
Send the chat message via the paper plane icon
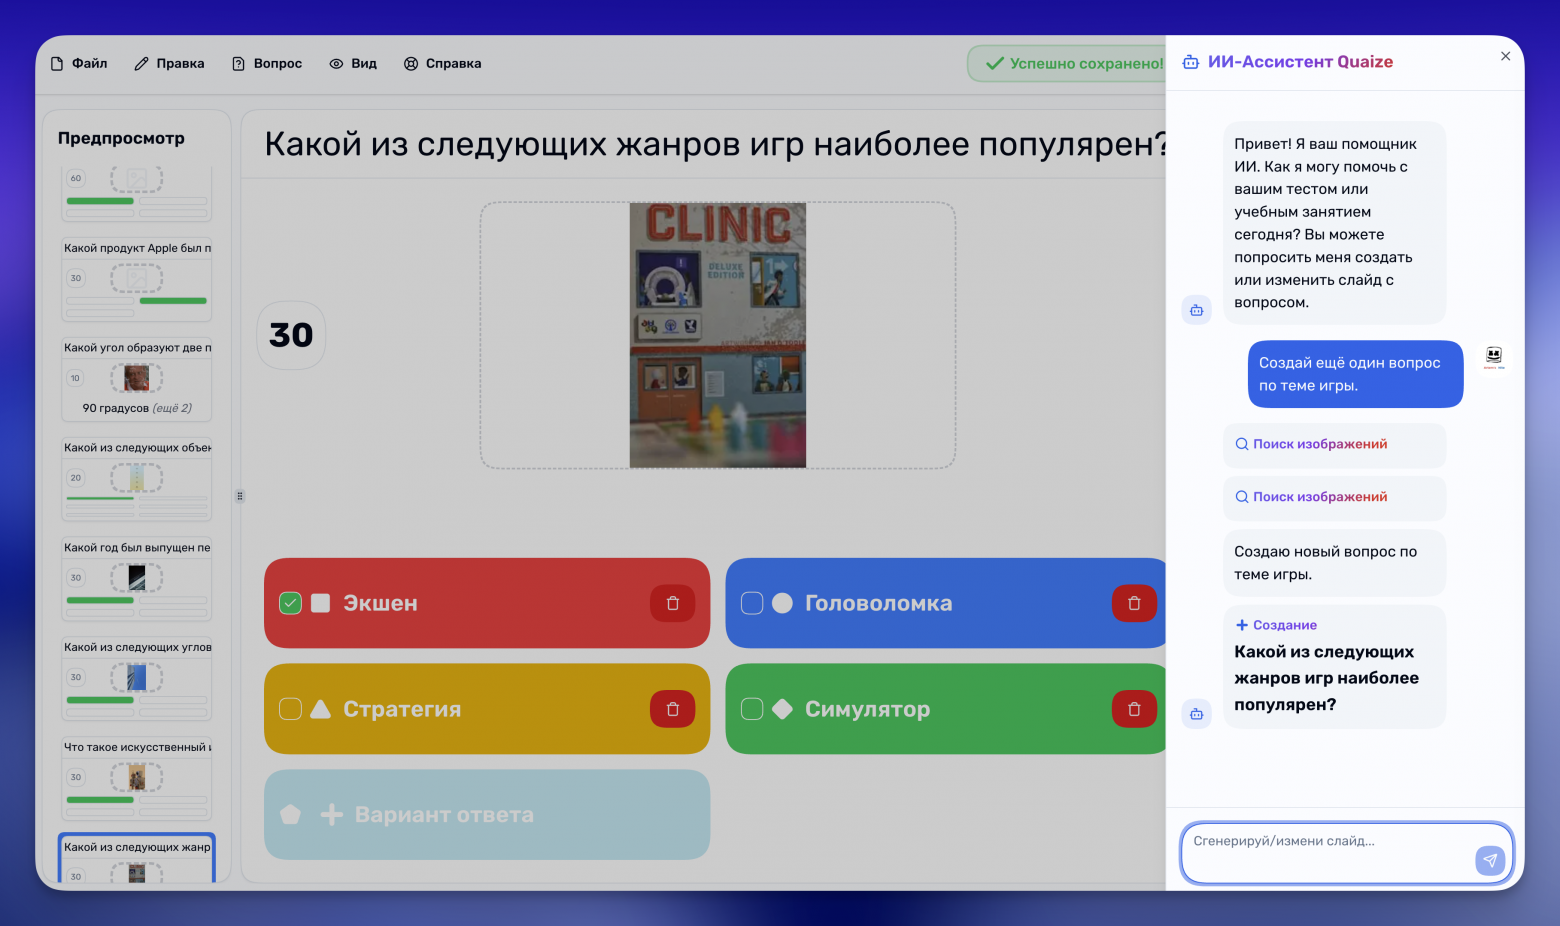pos(1490,860)
